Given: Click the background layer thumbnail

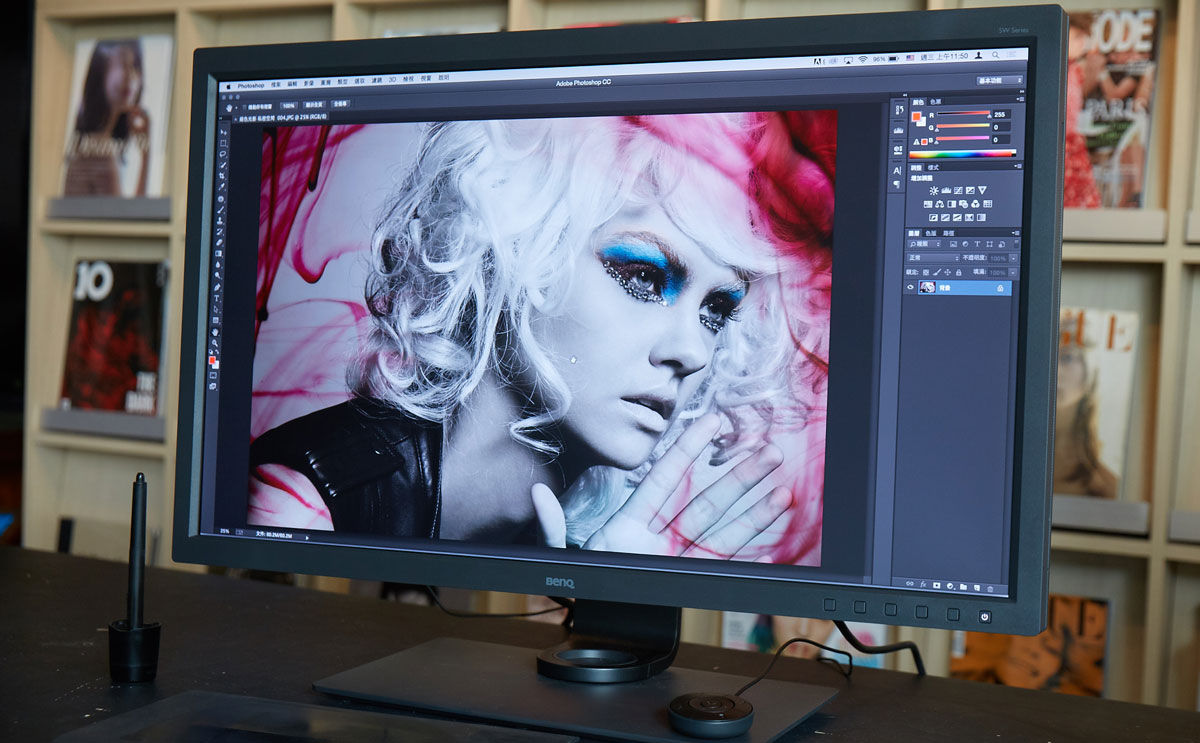Looking at the screenshot, I should [927, 286].
